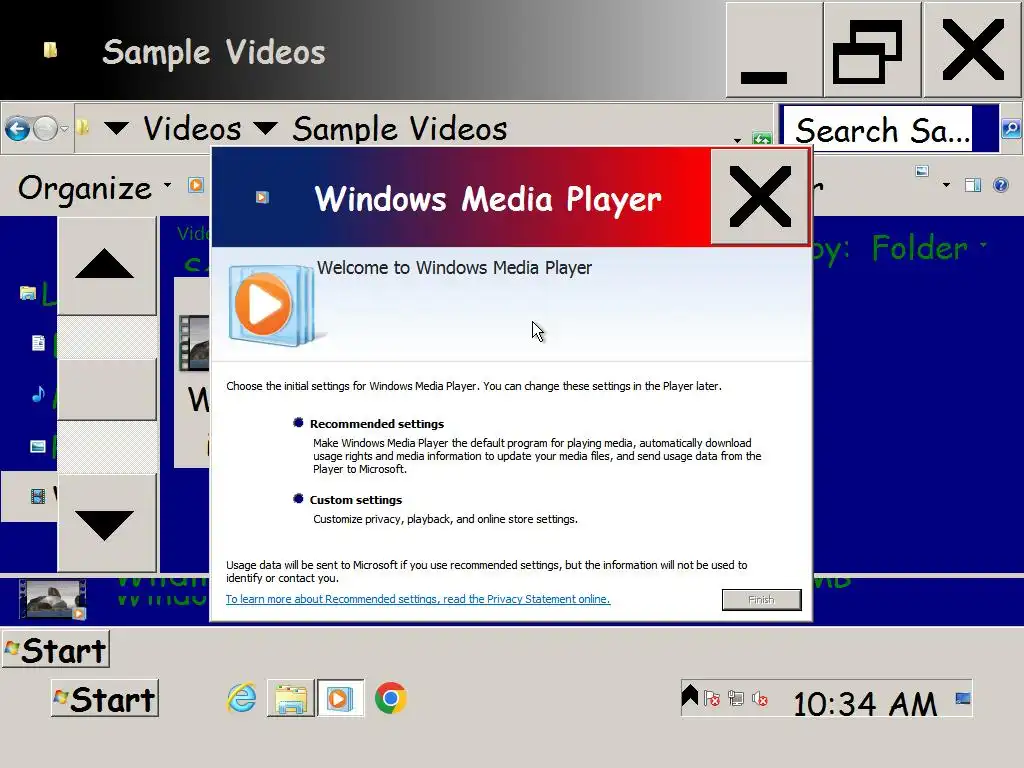Screen dimensions: 1024x768
Task: Launch Google Chrome from the taskbar
Action: tap(391, 698)
